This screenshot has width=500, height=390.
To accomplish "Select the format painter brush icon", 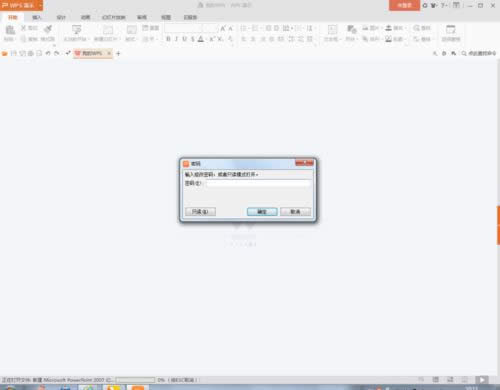I will click(48, 29).
